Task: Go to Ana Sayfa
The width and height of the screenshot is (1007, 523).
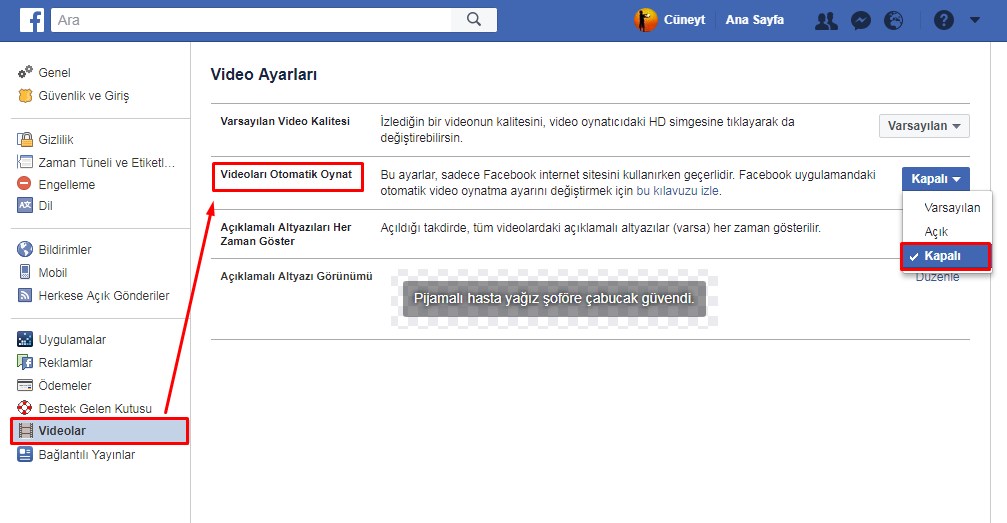Action: [x=754, y=20]
